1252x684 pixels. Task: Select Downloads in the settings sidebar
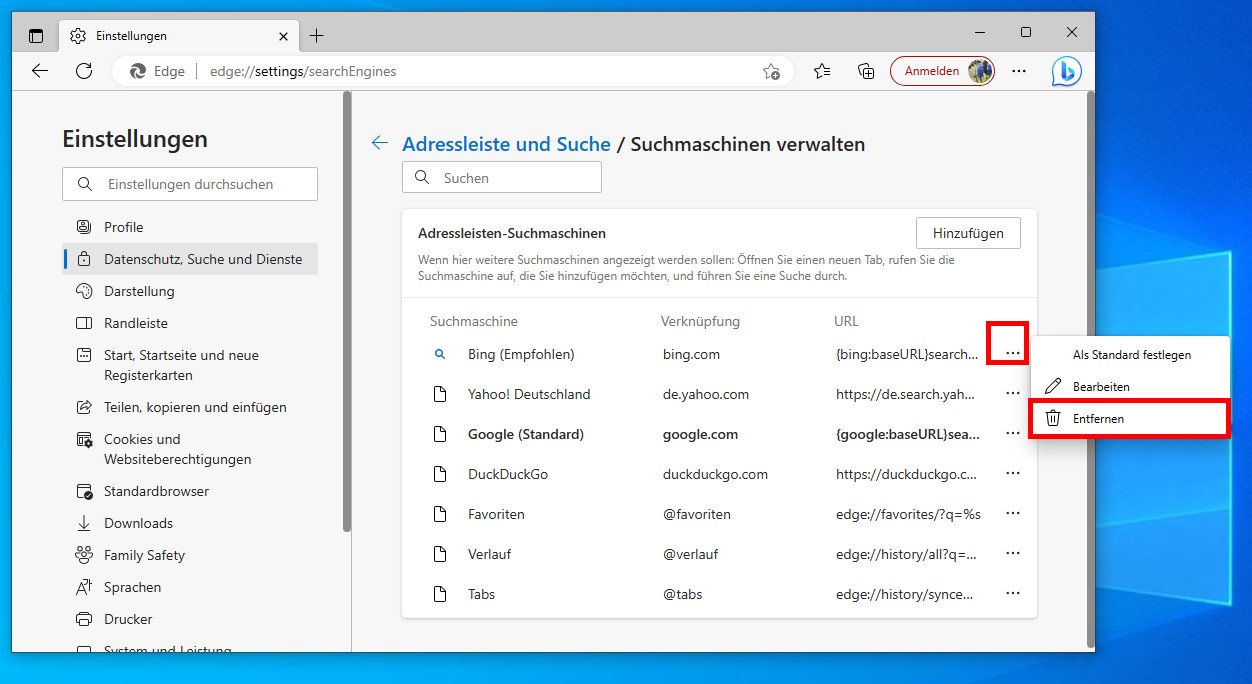(x=137, y=523)
